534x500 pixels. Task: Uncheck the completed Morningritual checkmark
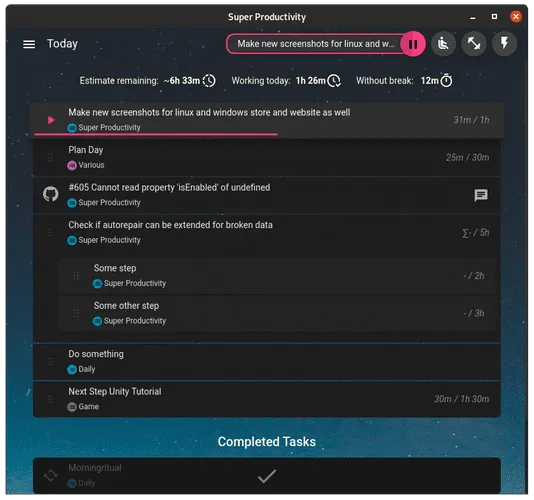(267, 476)
